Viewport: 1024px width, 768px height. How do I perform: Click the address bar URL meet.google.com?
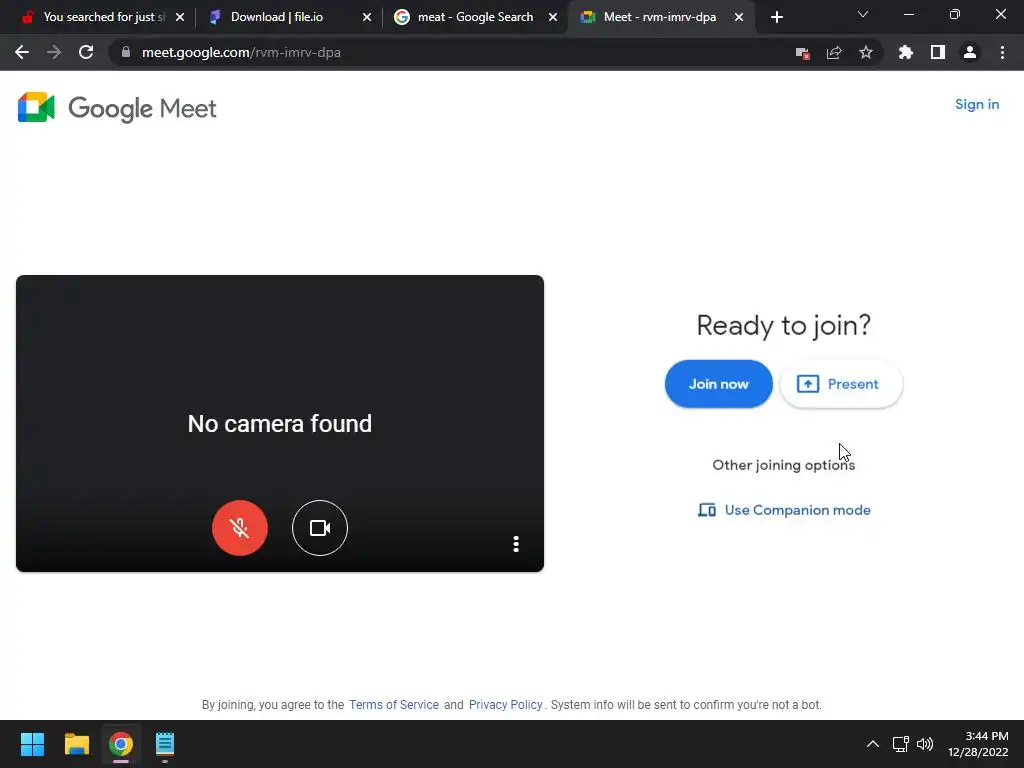pos(241,52)
